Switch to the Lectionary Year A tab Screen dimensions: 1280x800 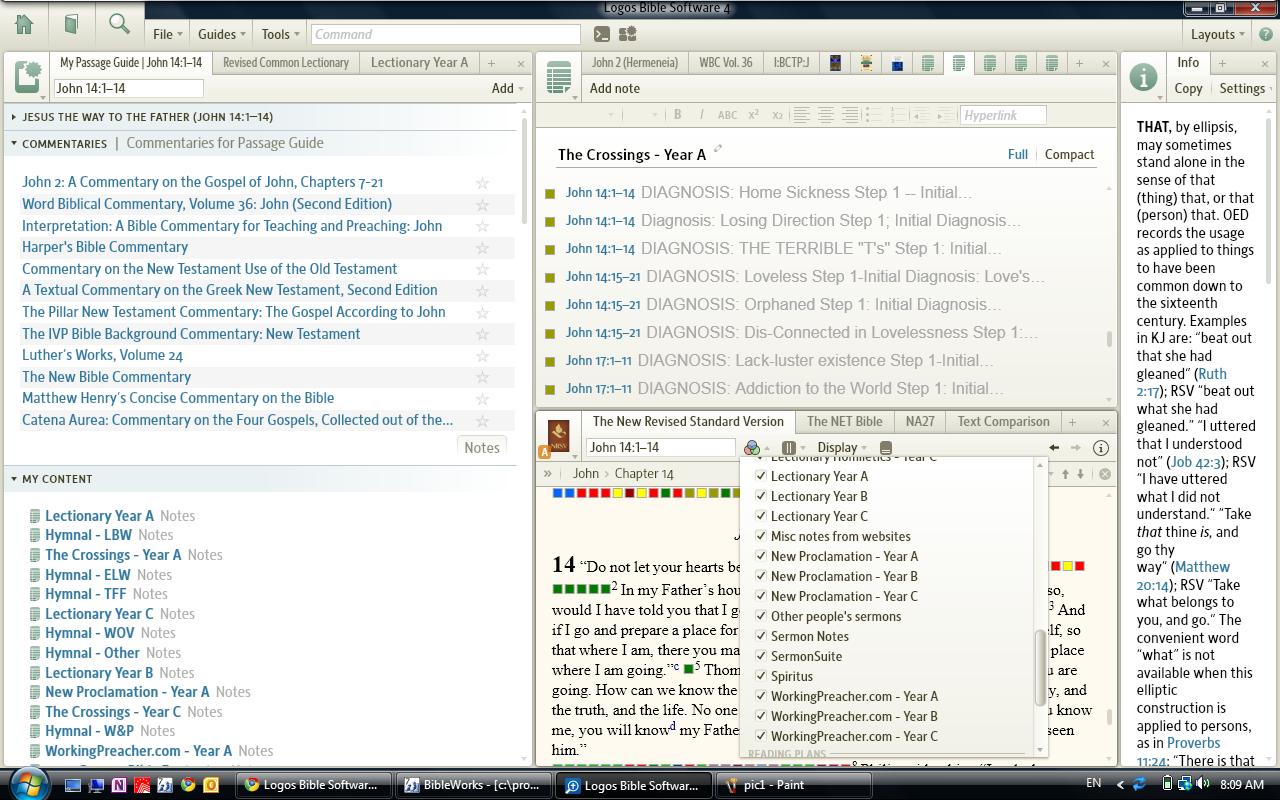[419, 62]
